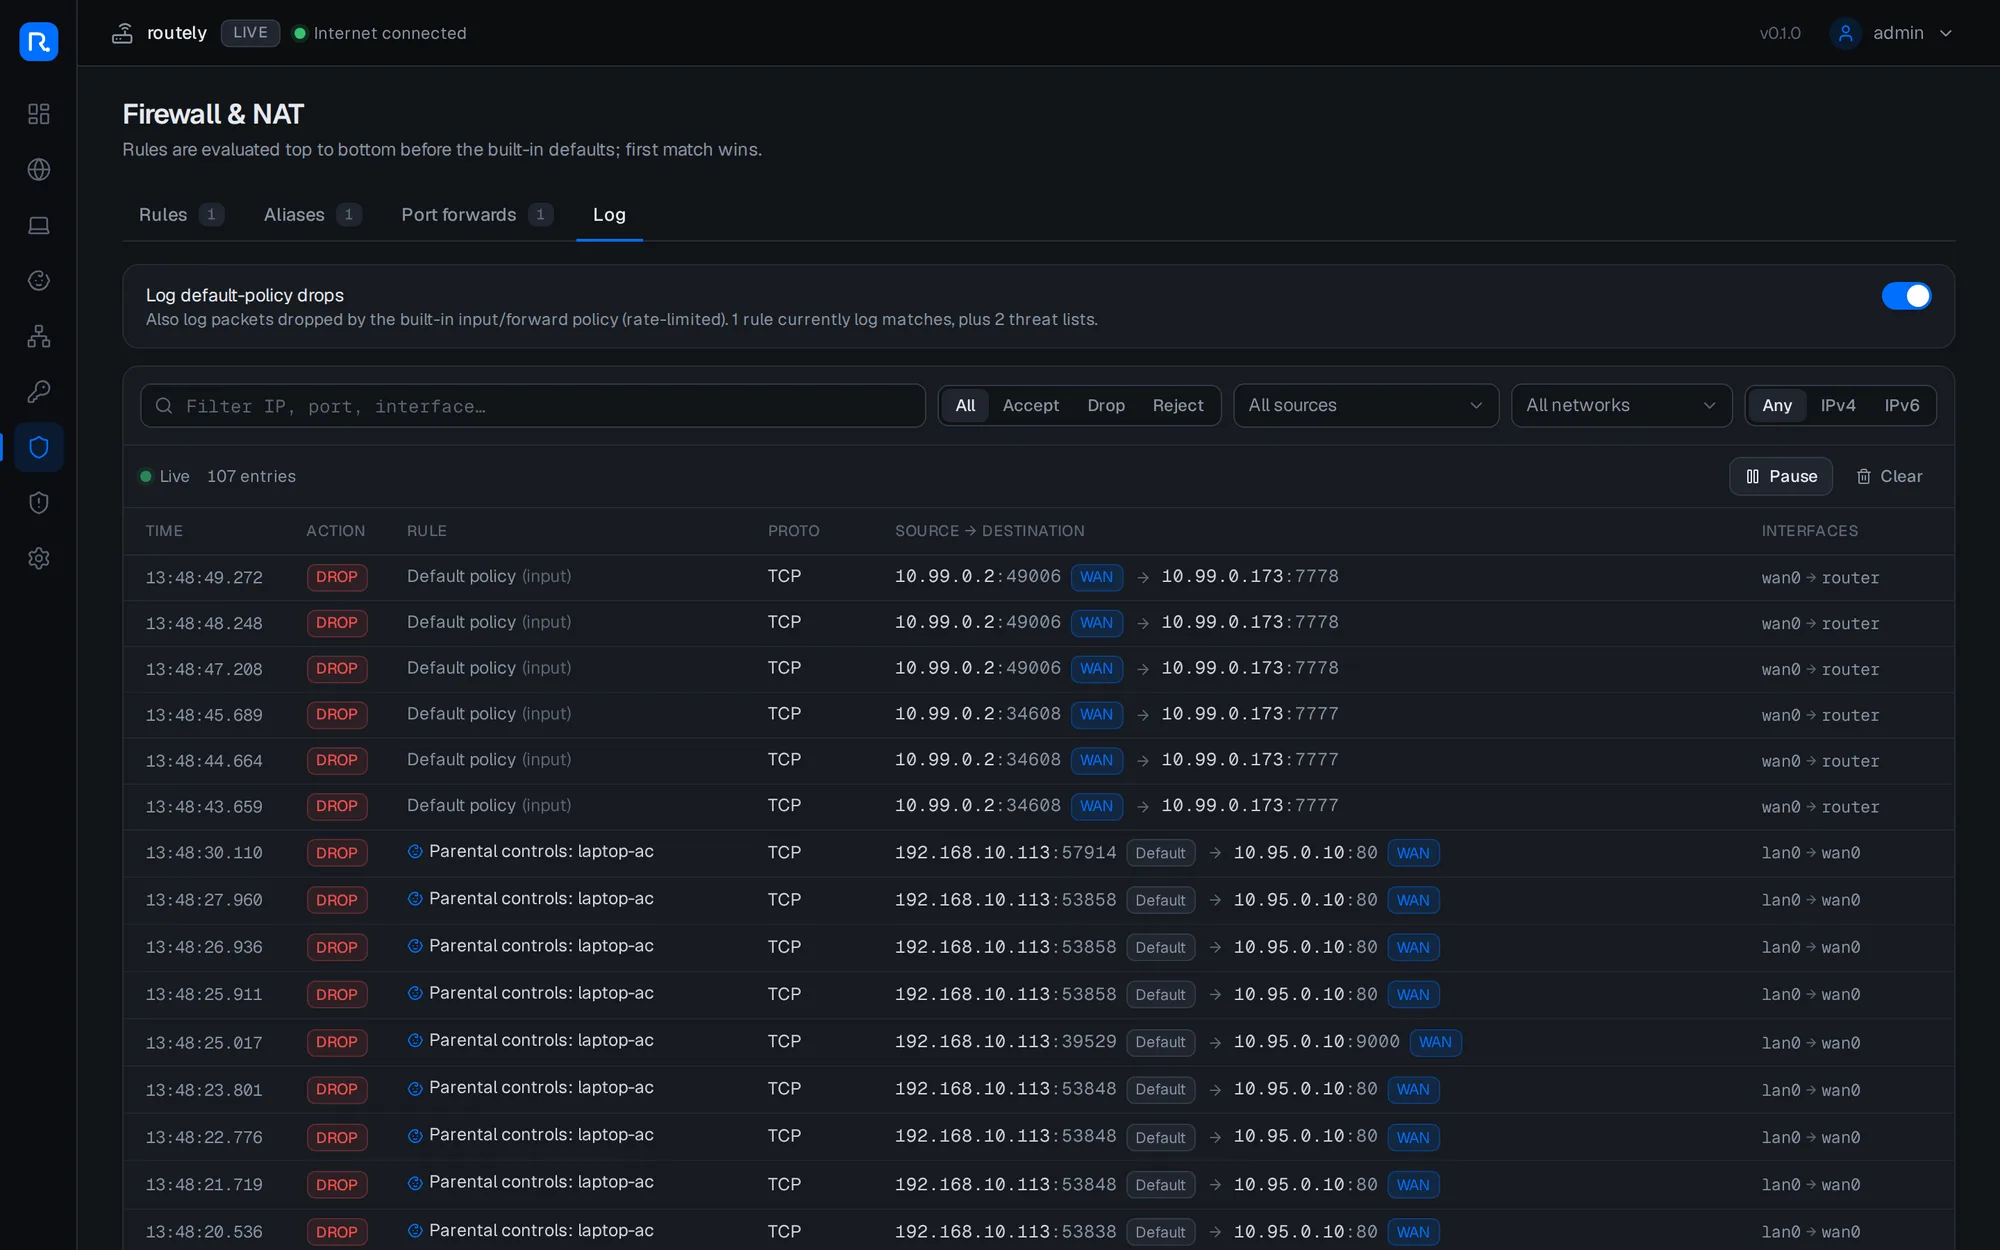Screen dimensions: 2000x1250
Task: Disable the Log default-policy drops switch
Action: tap(1906, 296)
